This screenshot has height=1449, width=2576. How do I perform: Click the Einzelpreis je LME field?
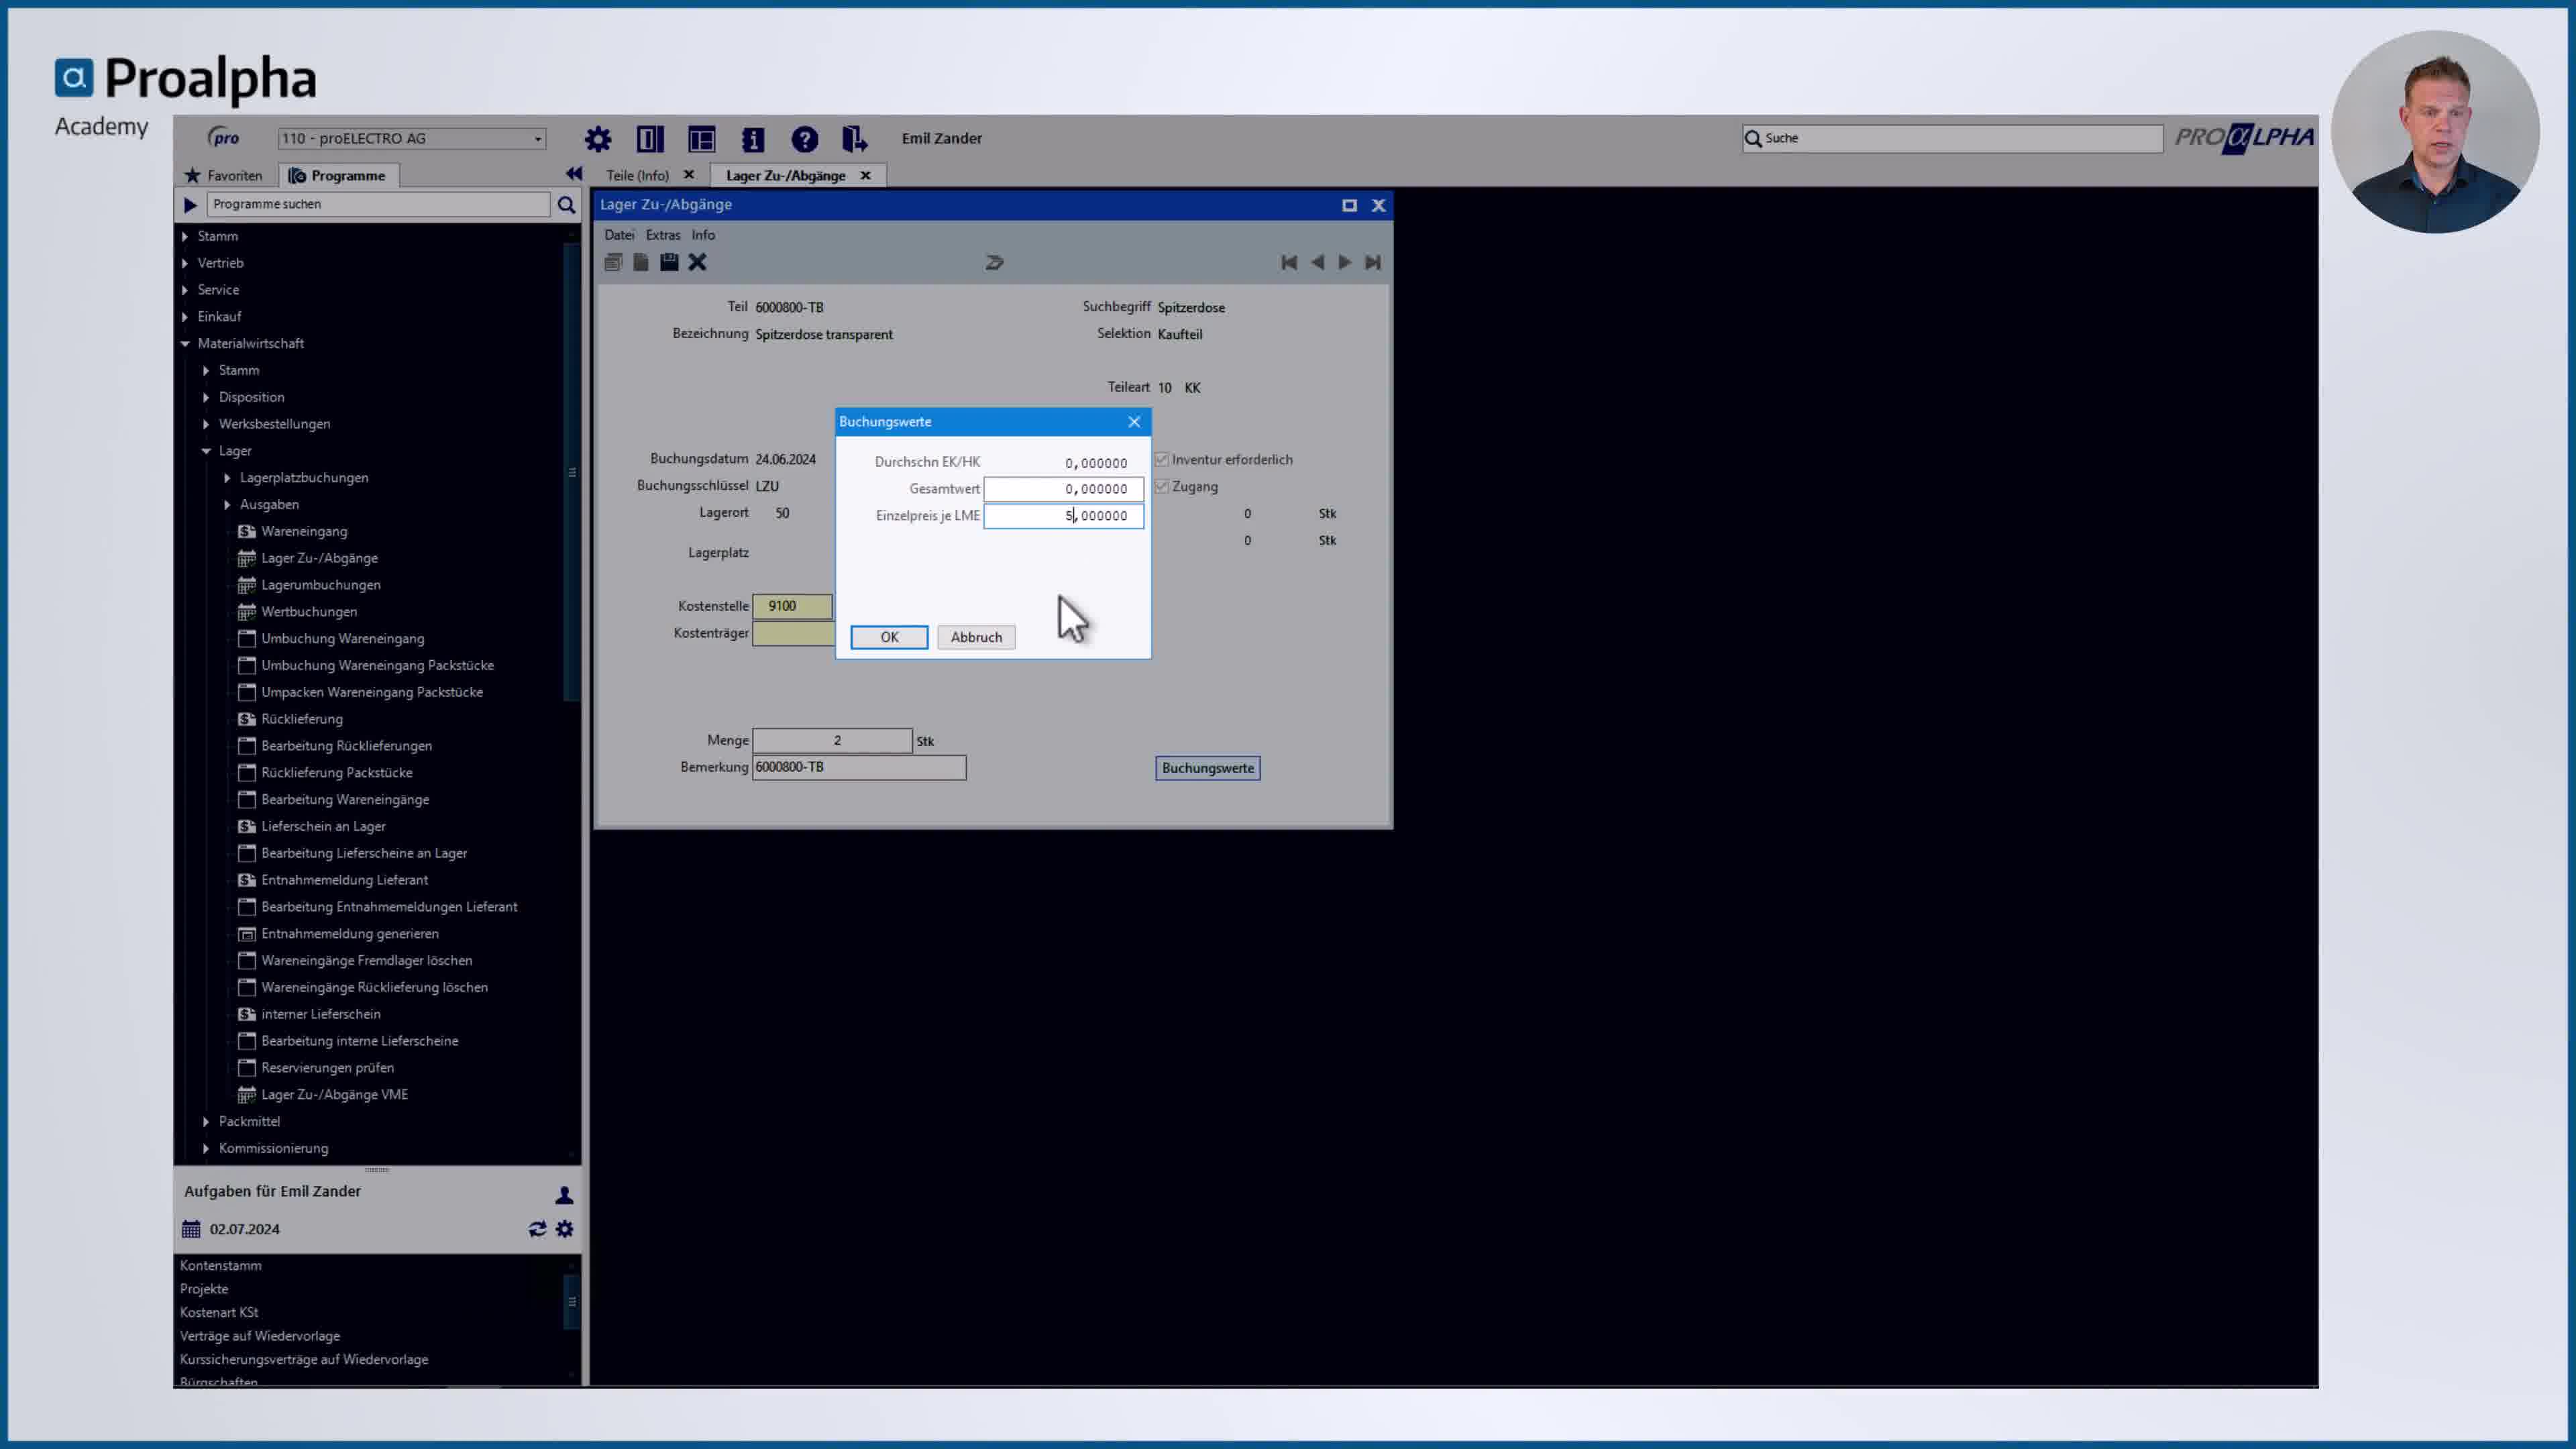click(x=1064, y=516)
